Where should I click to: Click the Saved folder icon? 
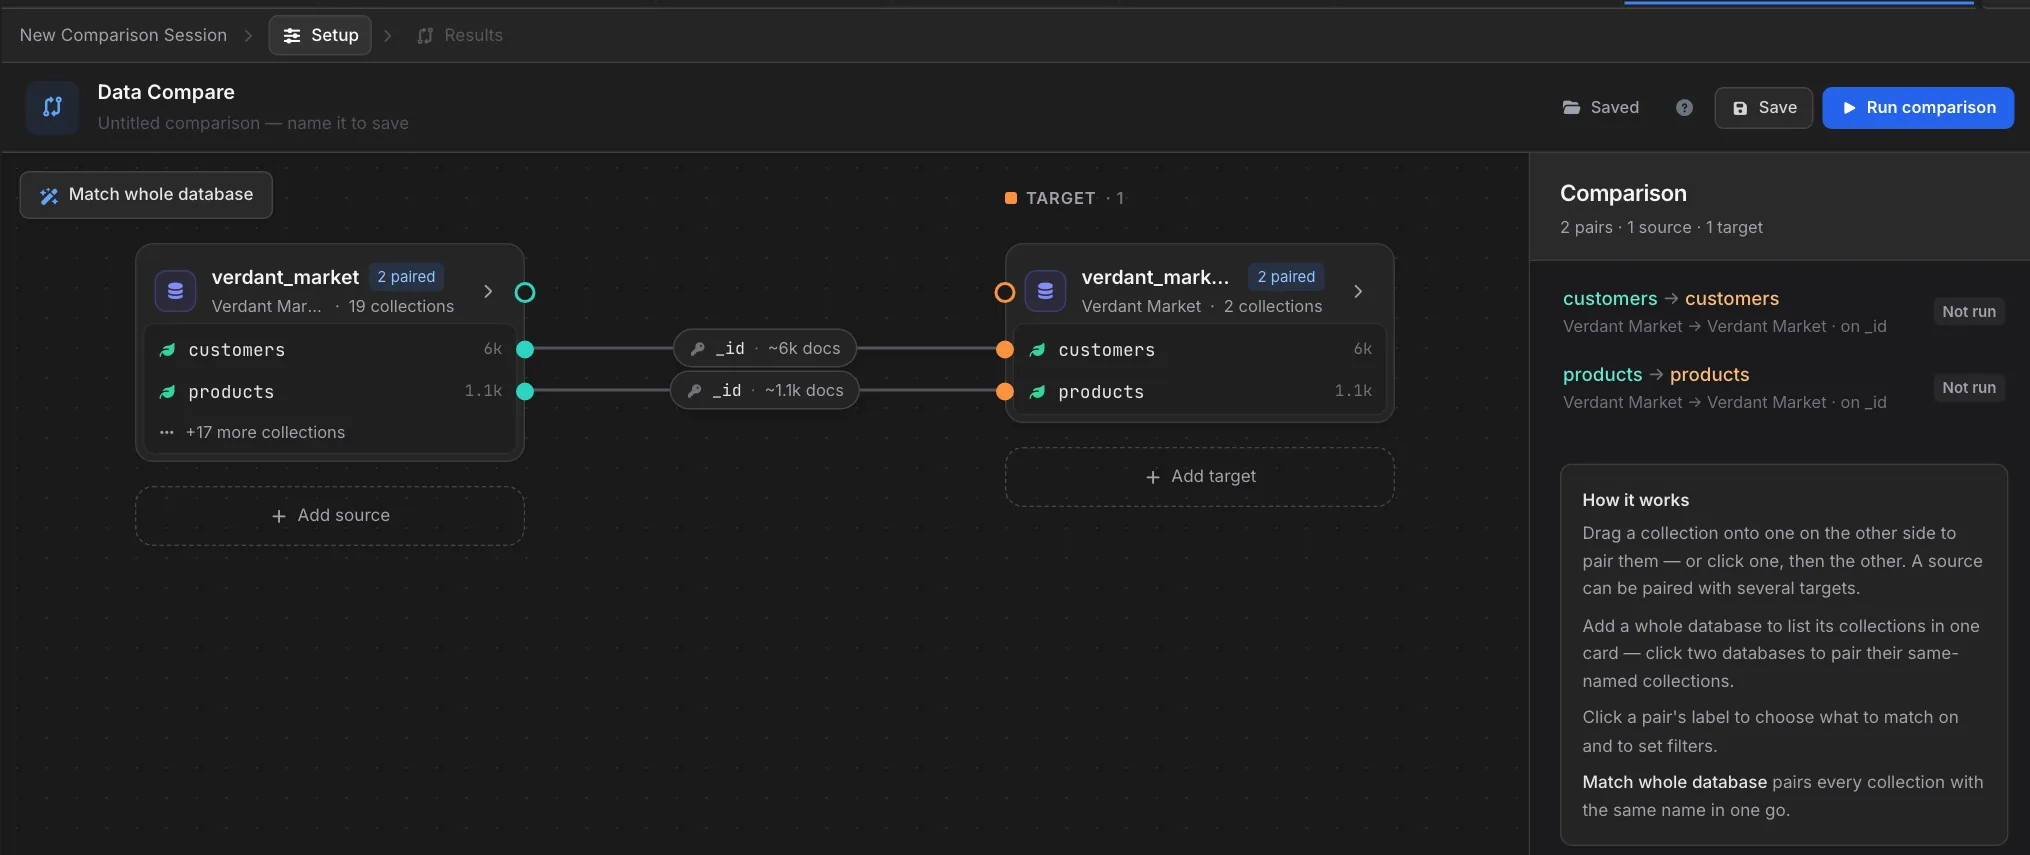pyautogui.click(x=1572, y=107)
